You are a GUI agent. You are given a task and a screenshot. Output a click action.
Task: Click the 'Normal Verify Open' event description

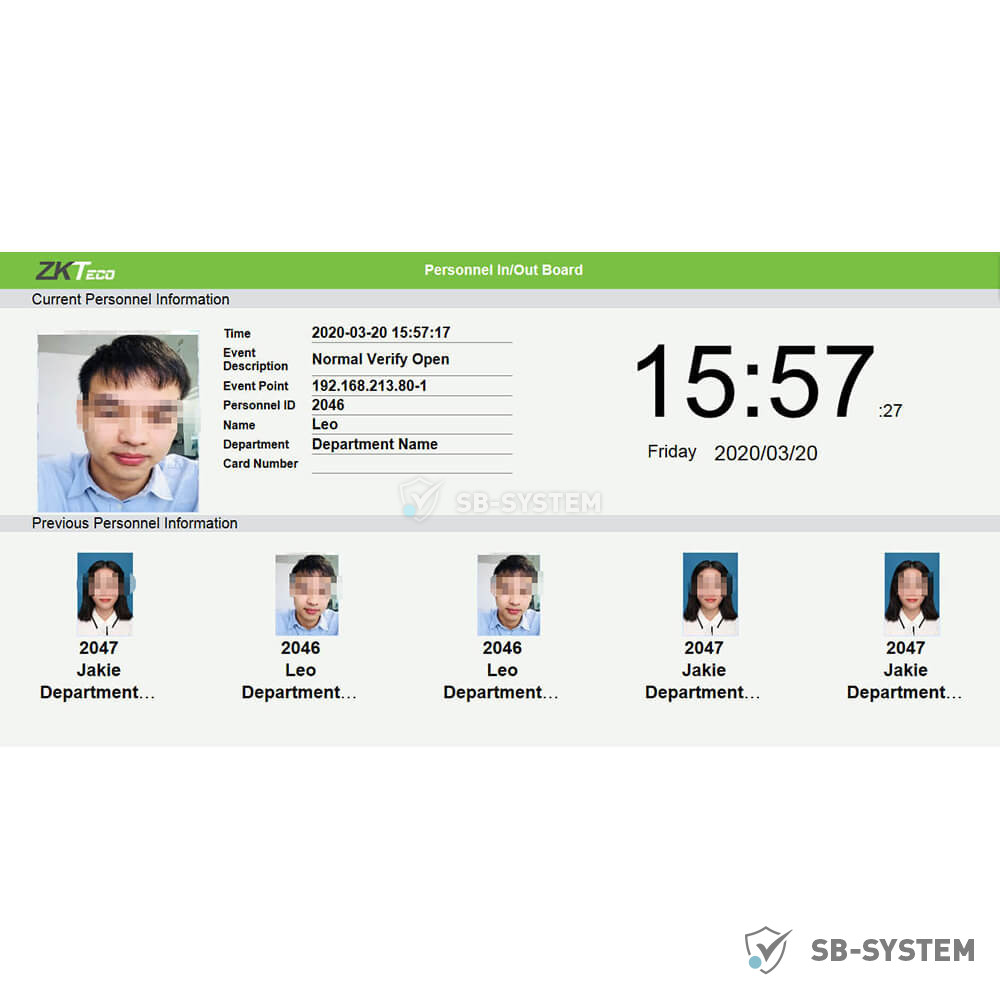tap(380, 359)
